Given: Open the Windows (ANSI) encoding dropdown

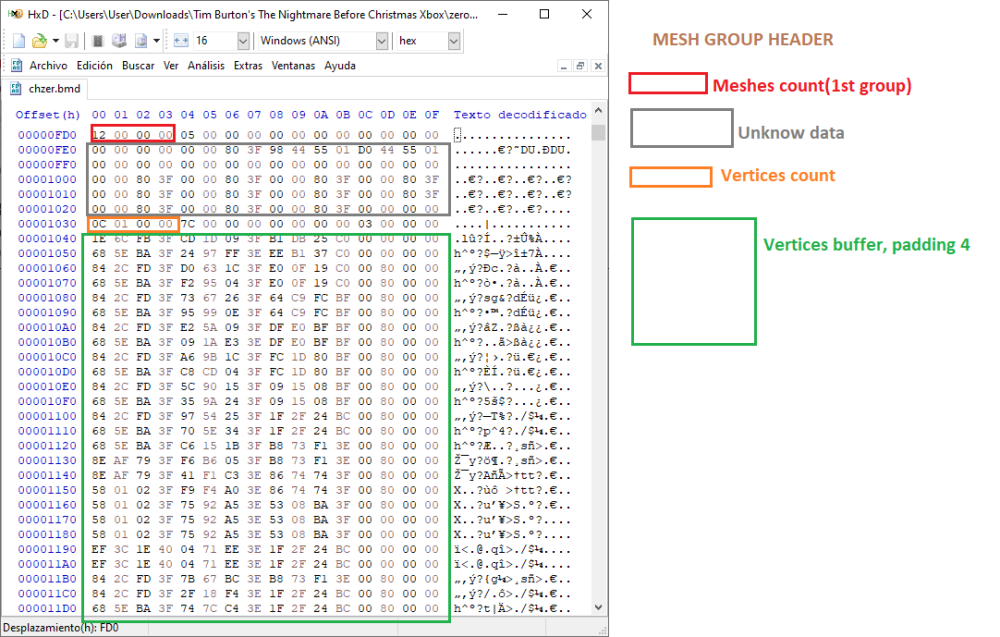Looking at the screenshot, I should pyautogui.click(x=382, y=39).
